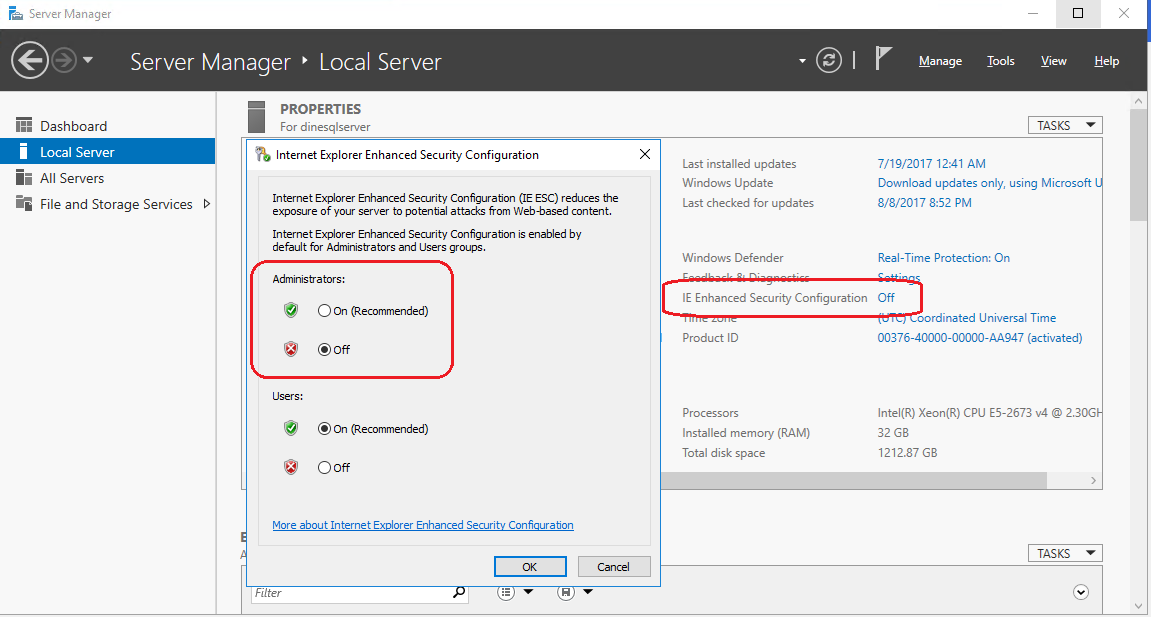Image resolution: width=1151 pixels, height=617 pixels.
Task: Open the Download updates only Windows Update link
Action: 990,183
